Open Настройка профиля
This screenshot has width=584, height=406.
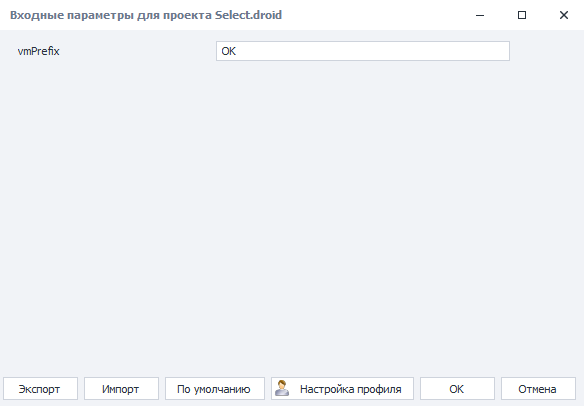pyautogui.click(x=342, y=388)
